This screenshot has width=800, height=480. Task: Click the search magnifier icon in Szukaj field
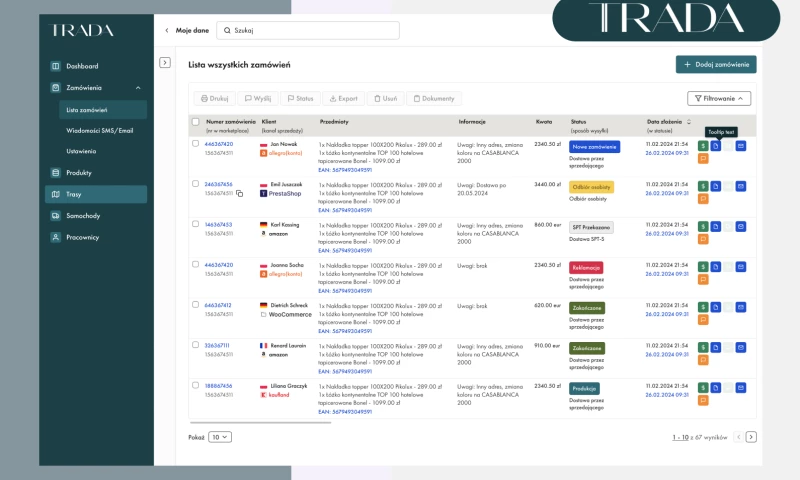pyautogui.click(x=228, y=30)
